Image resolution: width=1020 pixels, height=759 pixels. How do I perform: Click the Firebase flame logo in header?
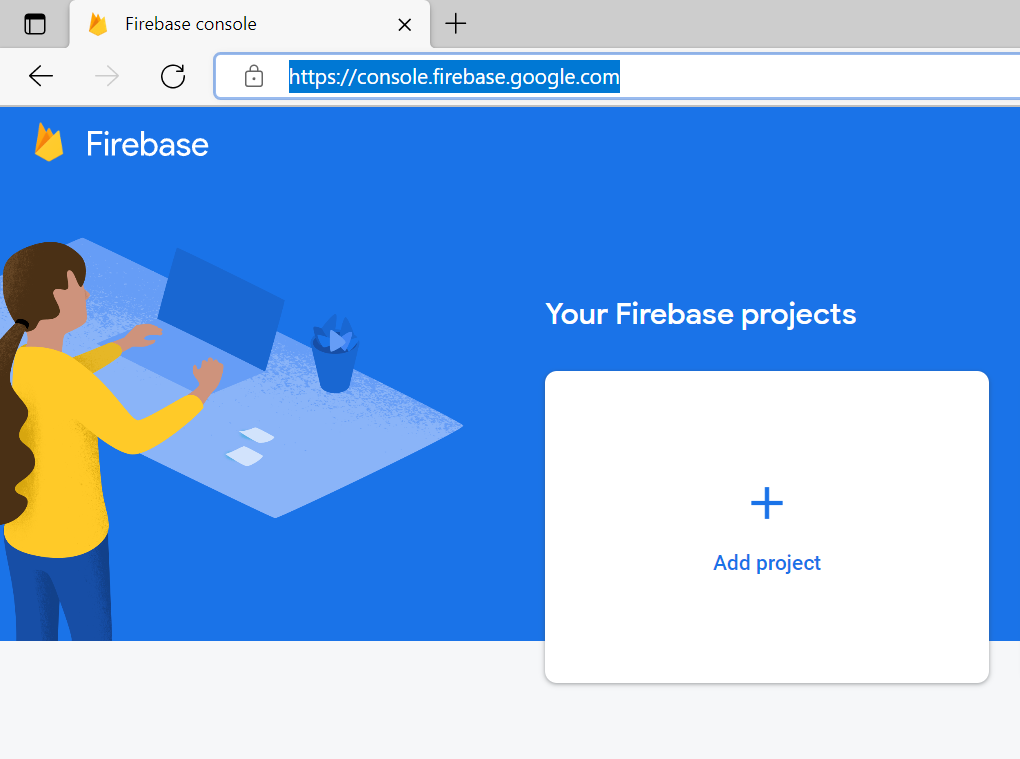pos(48,143)
